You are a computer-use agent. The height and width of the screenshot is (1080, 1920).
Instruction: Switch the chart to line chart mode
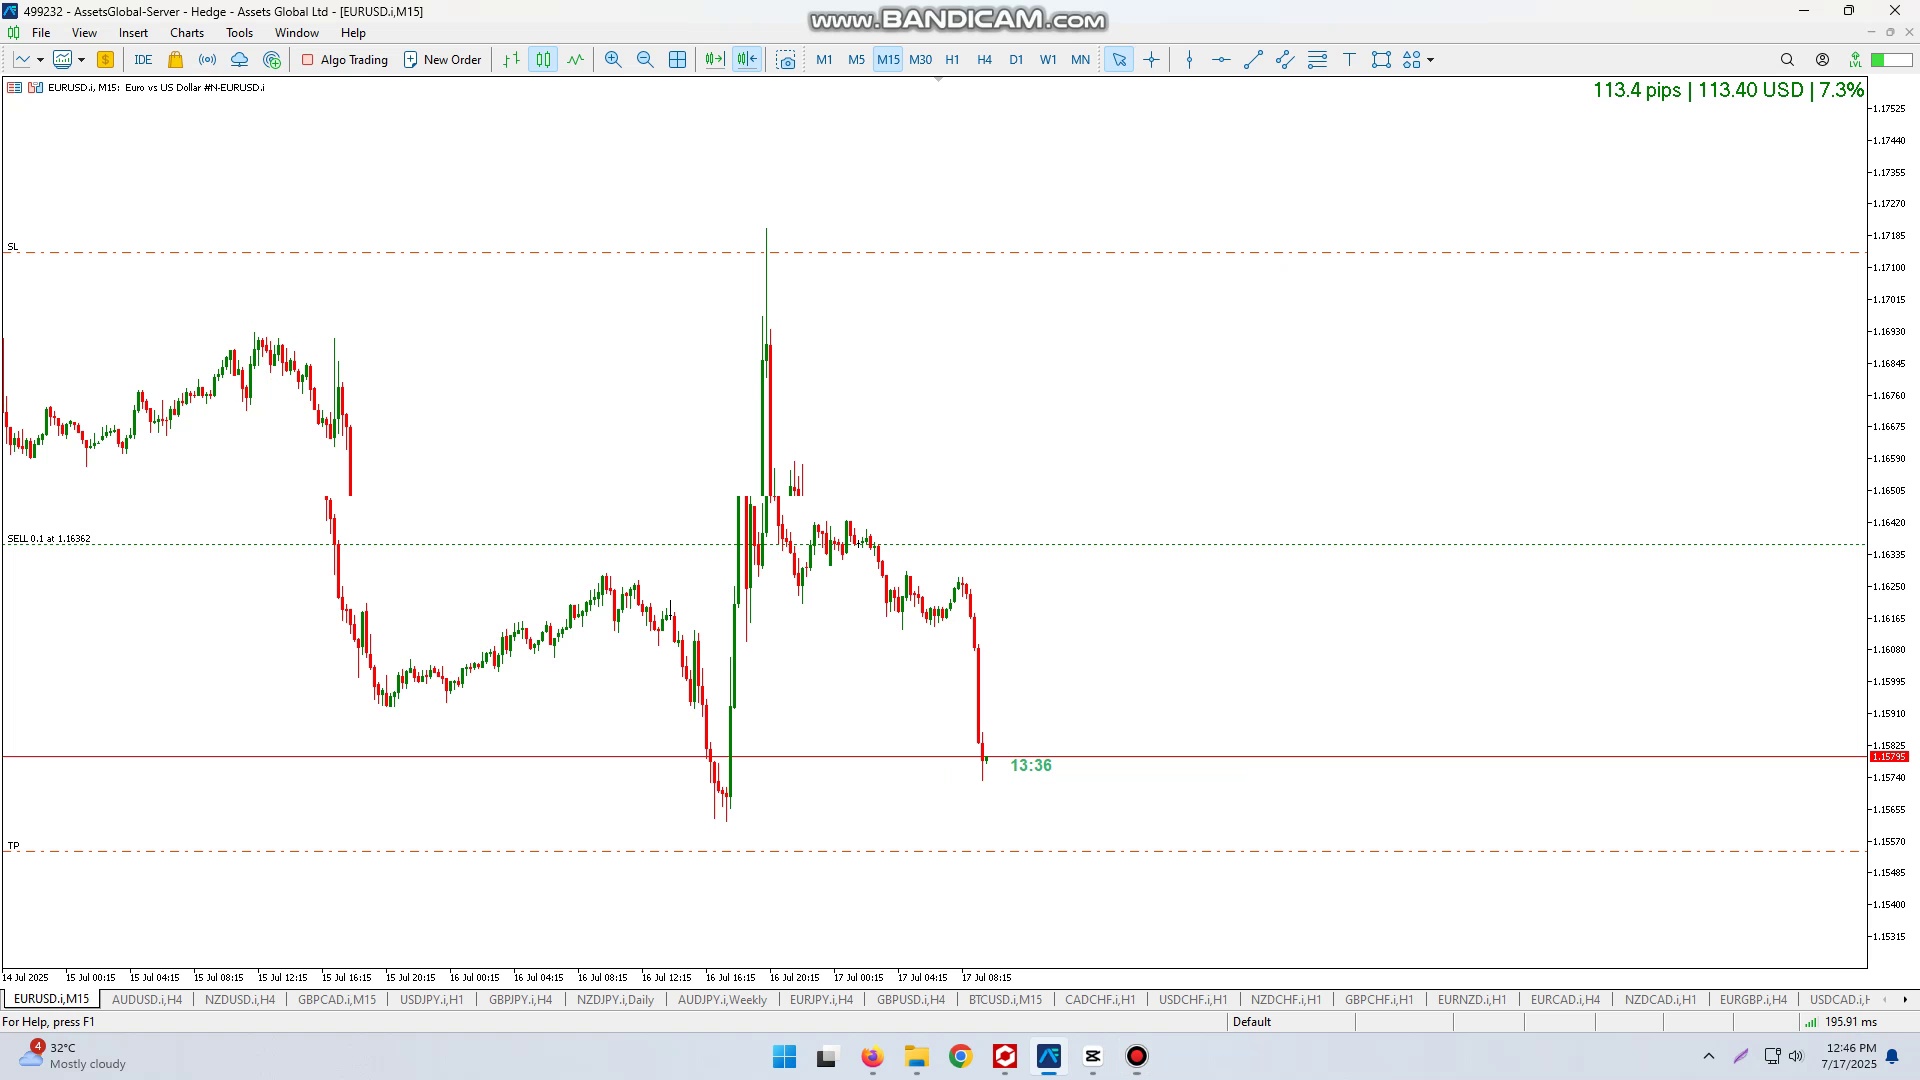[x=576, y=60]
